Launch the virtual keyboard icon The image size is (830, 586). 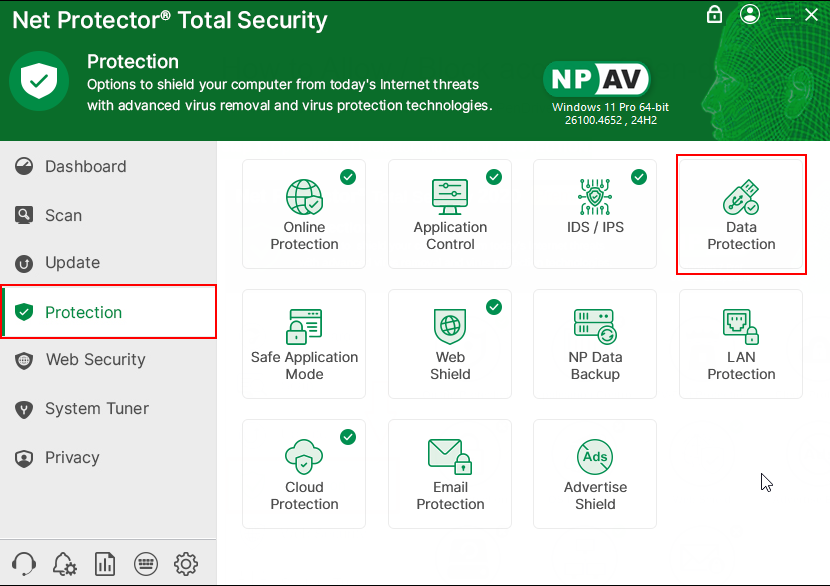(x=145, y=564)
